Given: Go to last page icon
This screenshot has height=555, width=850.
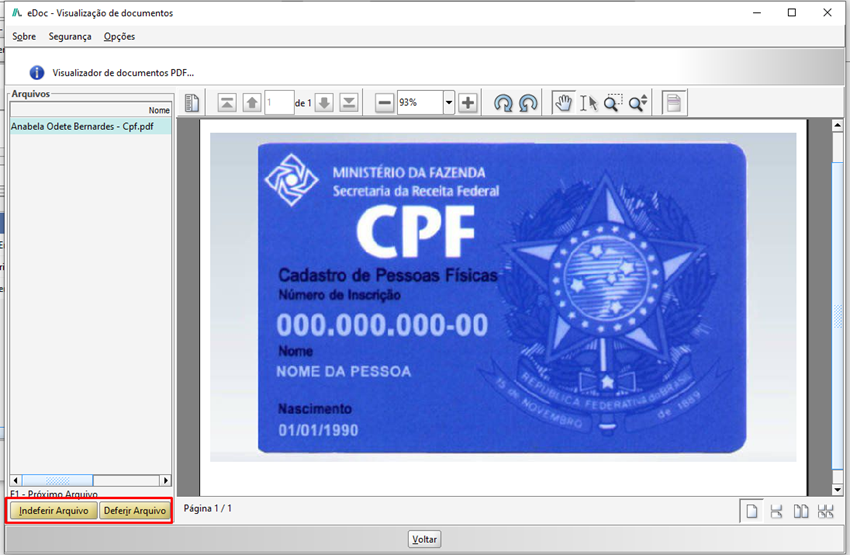Looking at the screenshot, I should pos(349,102).
